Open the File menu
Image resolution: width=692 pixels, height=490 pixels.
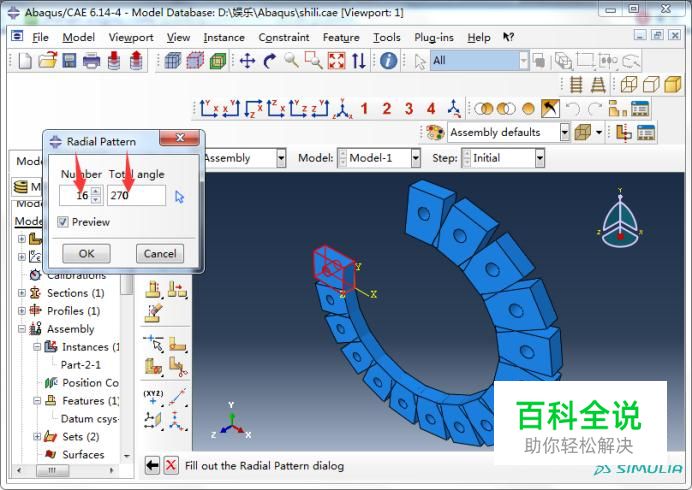coord(40,38)
